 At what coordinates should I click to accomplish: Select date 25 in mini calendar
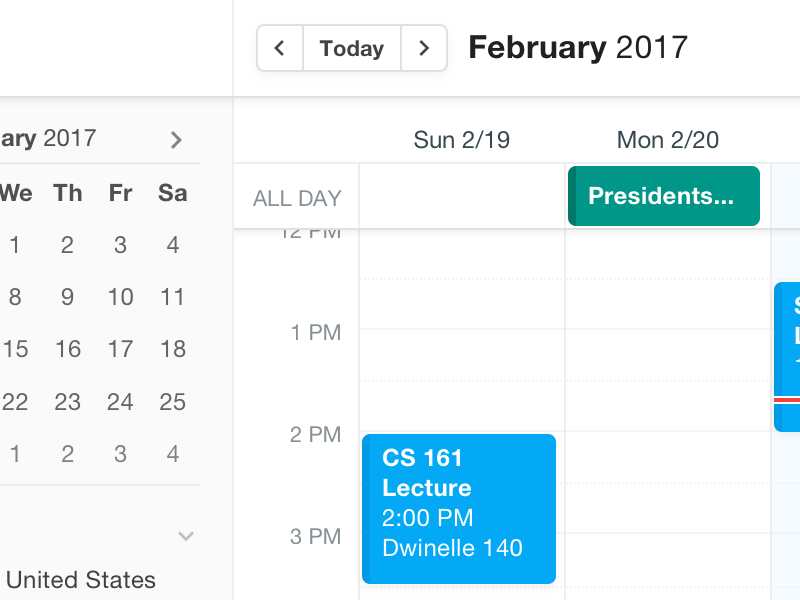[x=173, y=402]
